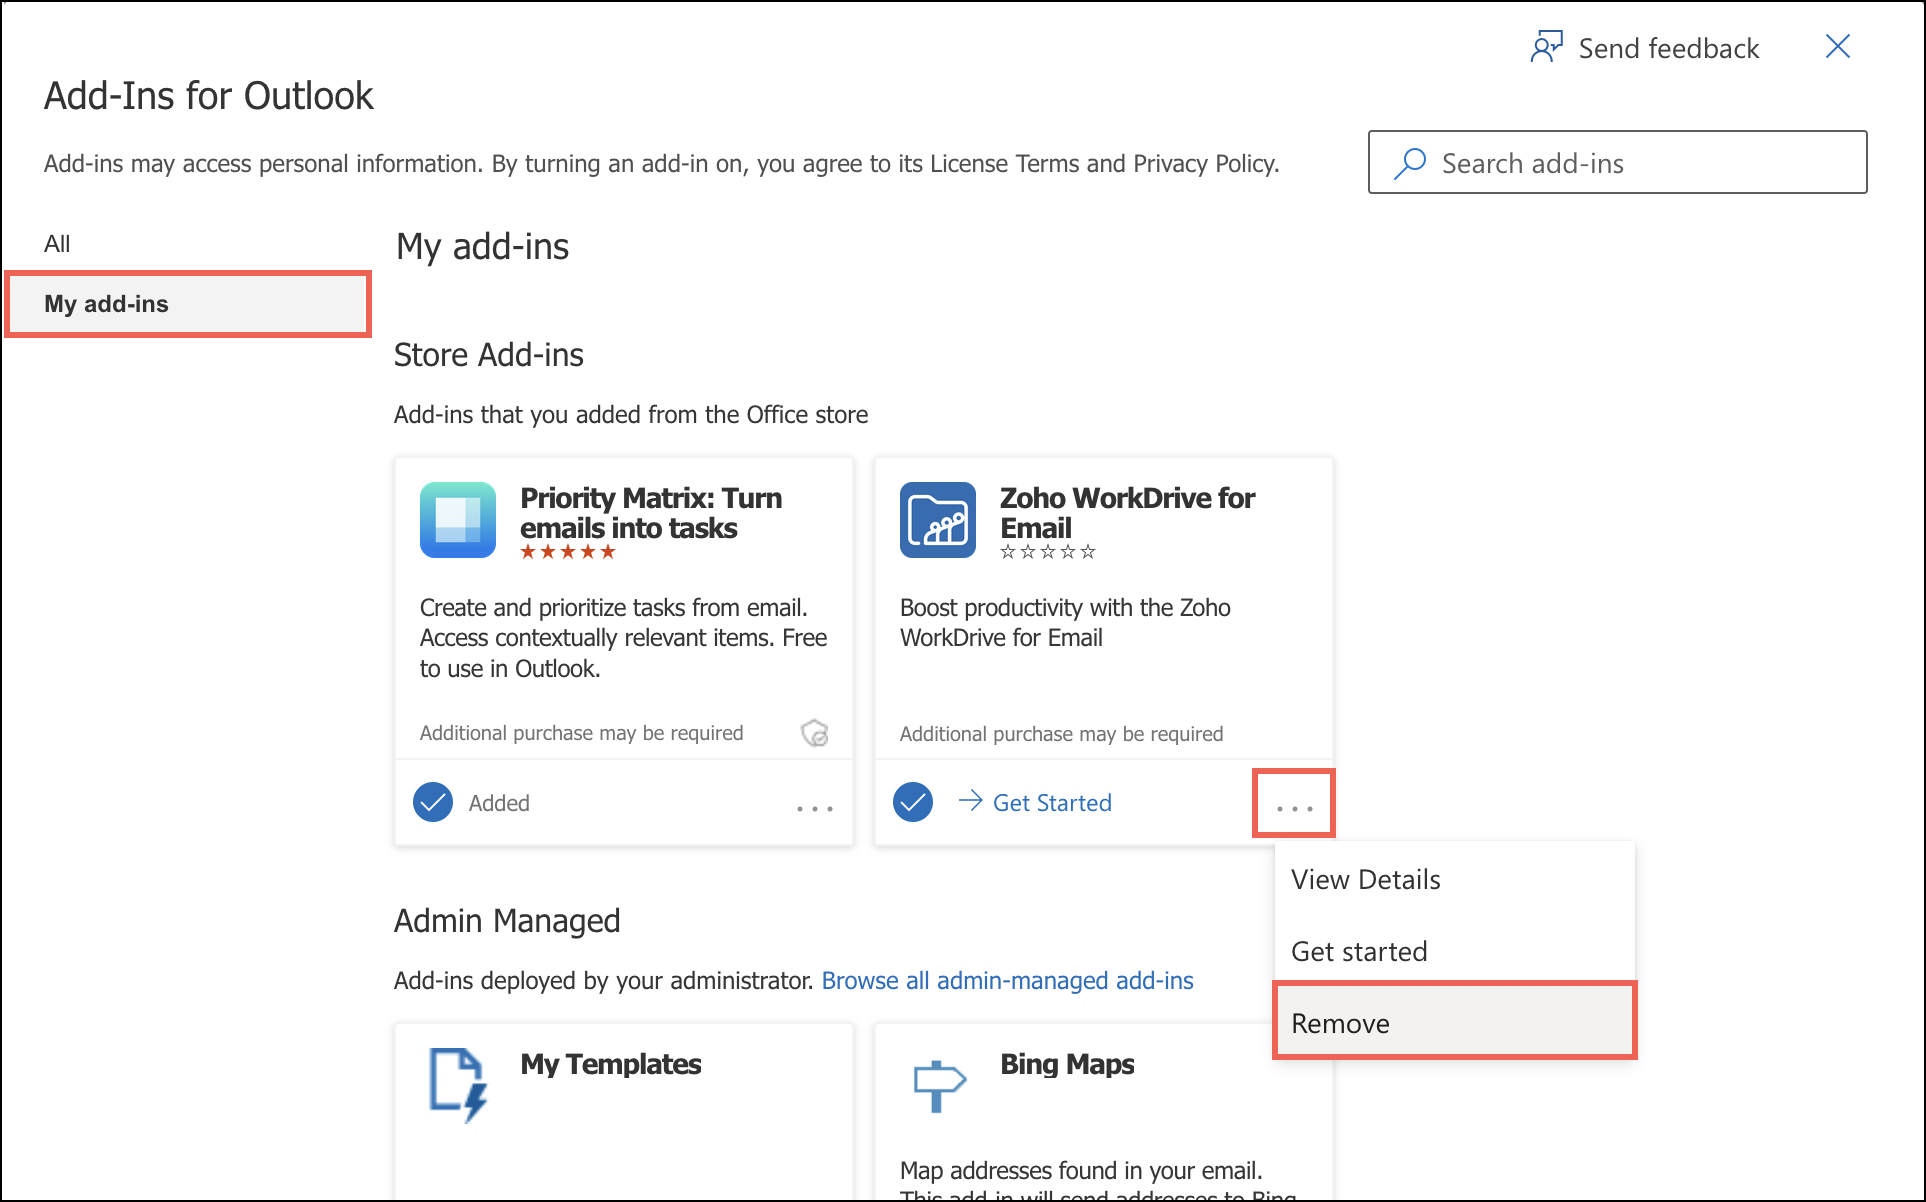Choose View Details in context menu
1926x1202 pixels.
click(x=1365, y=879)
